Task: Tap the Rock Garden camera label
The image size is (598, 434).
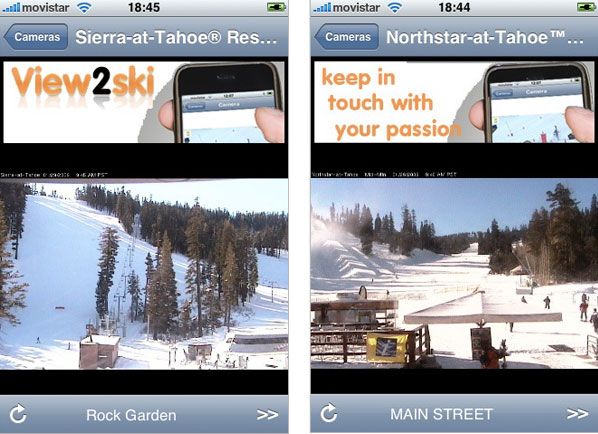Action: [x=131, y=415]
